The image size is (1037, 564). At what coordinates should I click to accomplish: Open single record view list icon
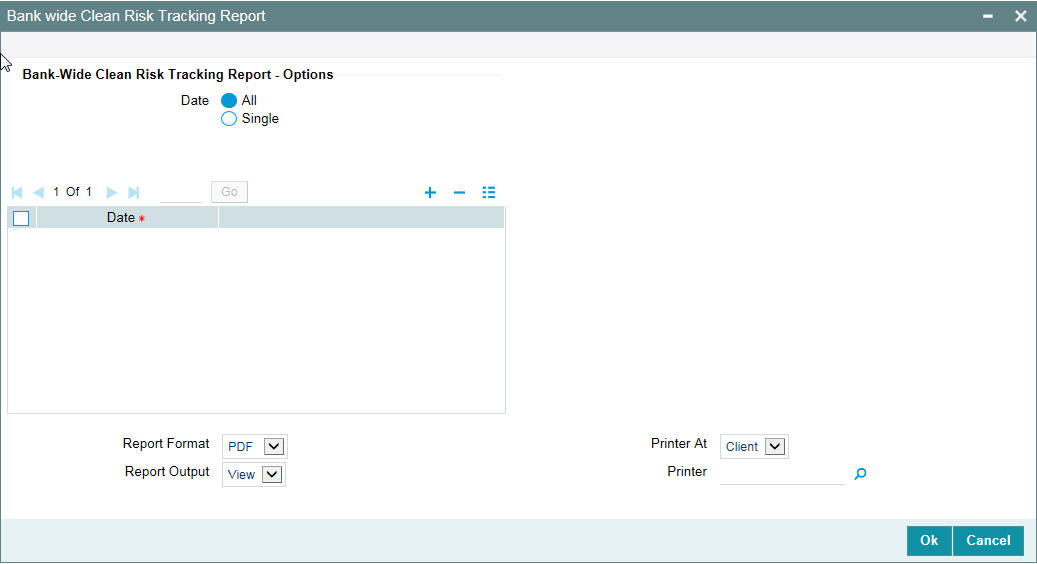coord(489,192)
